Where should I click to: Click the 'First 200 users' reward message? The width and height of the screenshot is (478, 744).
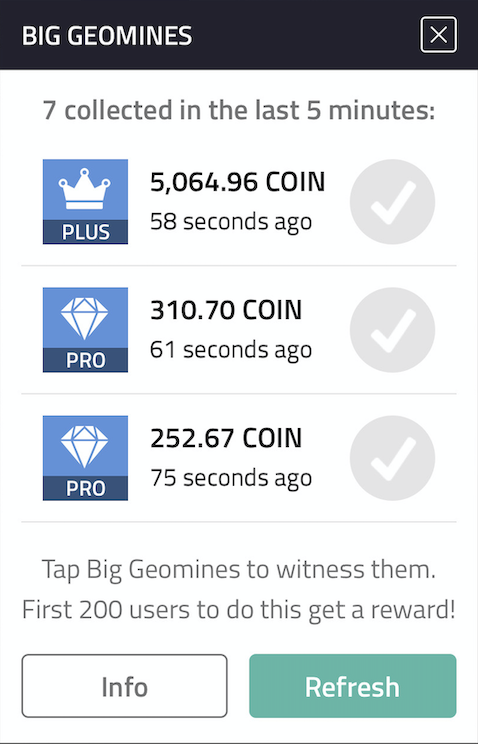click(x=239, y=610)
